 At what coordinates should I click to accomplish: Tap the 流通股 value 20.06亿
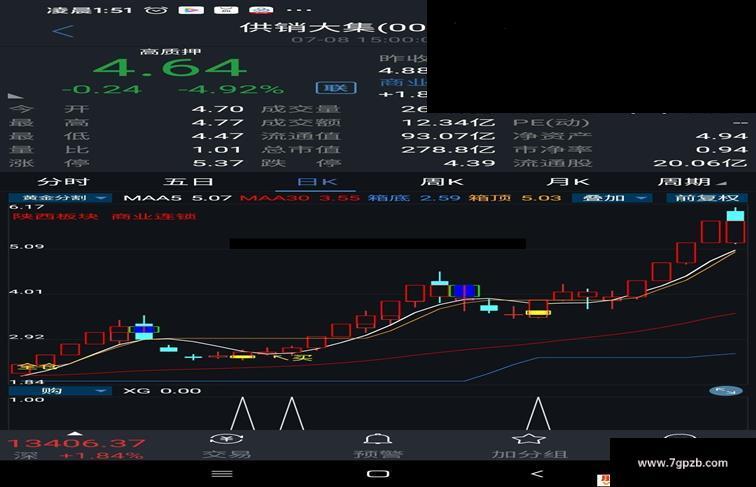700,163
